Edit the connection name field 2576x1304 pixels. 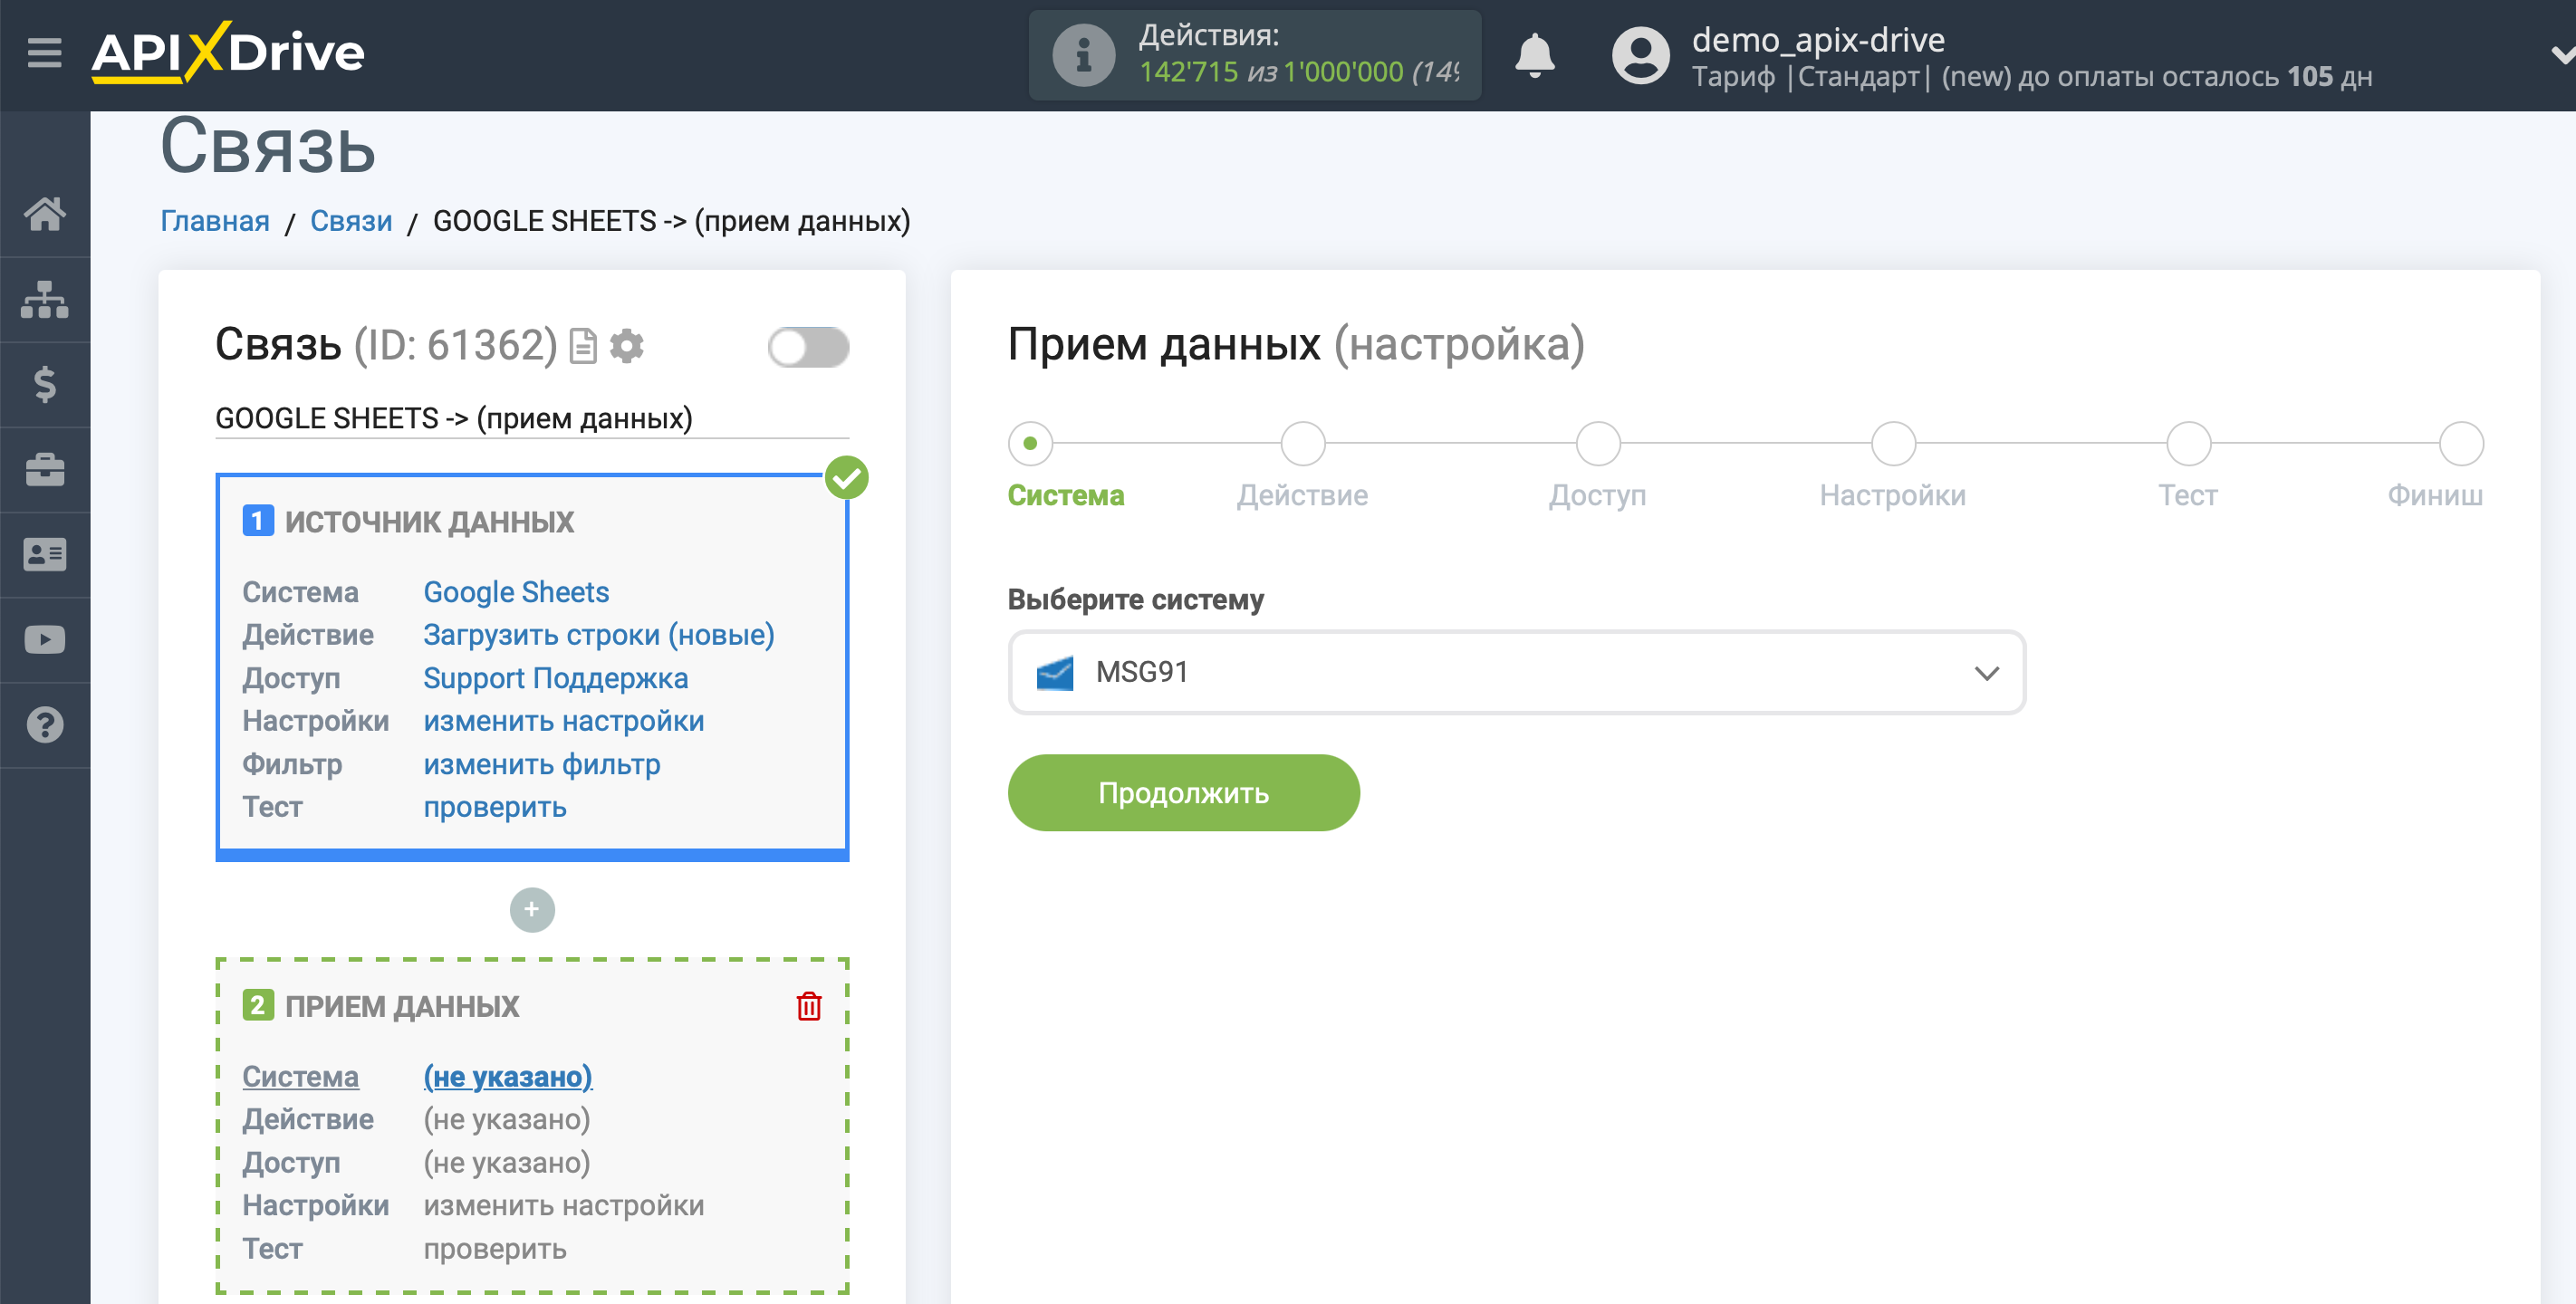[x=532, y=418]
